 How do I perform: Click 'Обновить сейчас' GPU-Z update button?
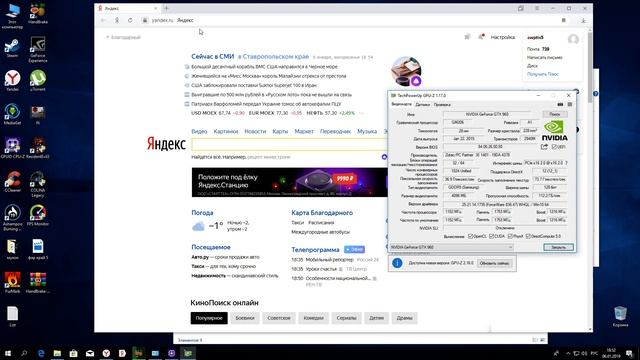(494, 263)
